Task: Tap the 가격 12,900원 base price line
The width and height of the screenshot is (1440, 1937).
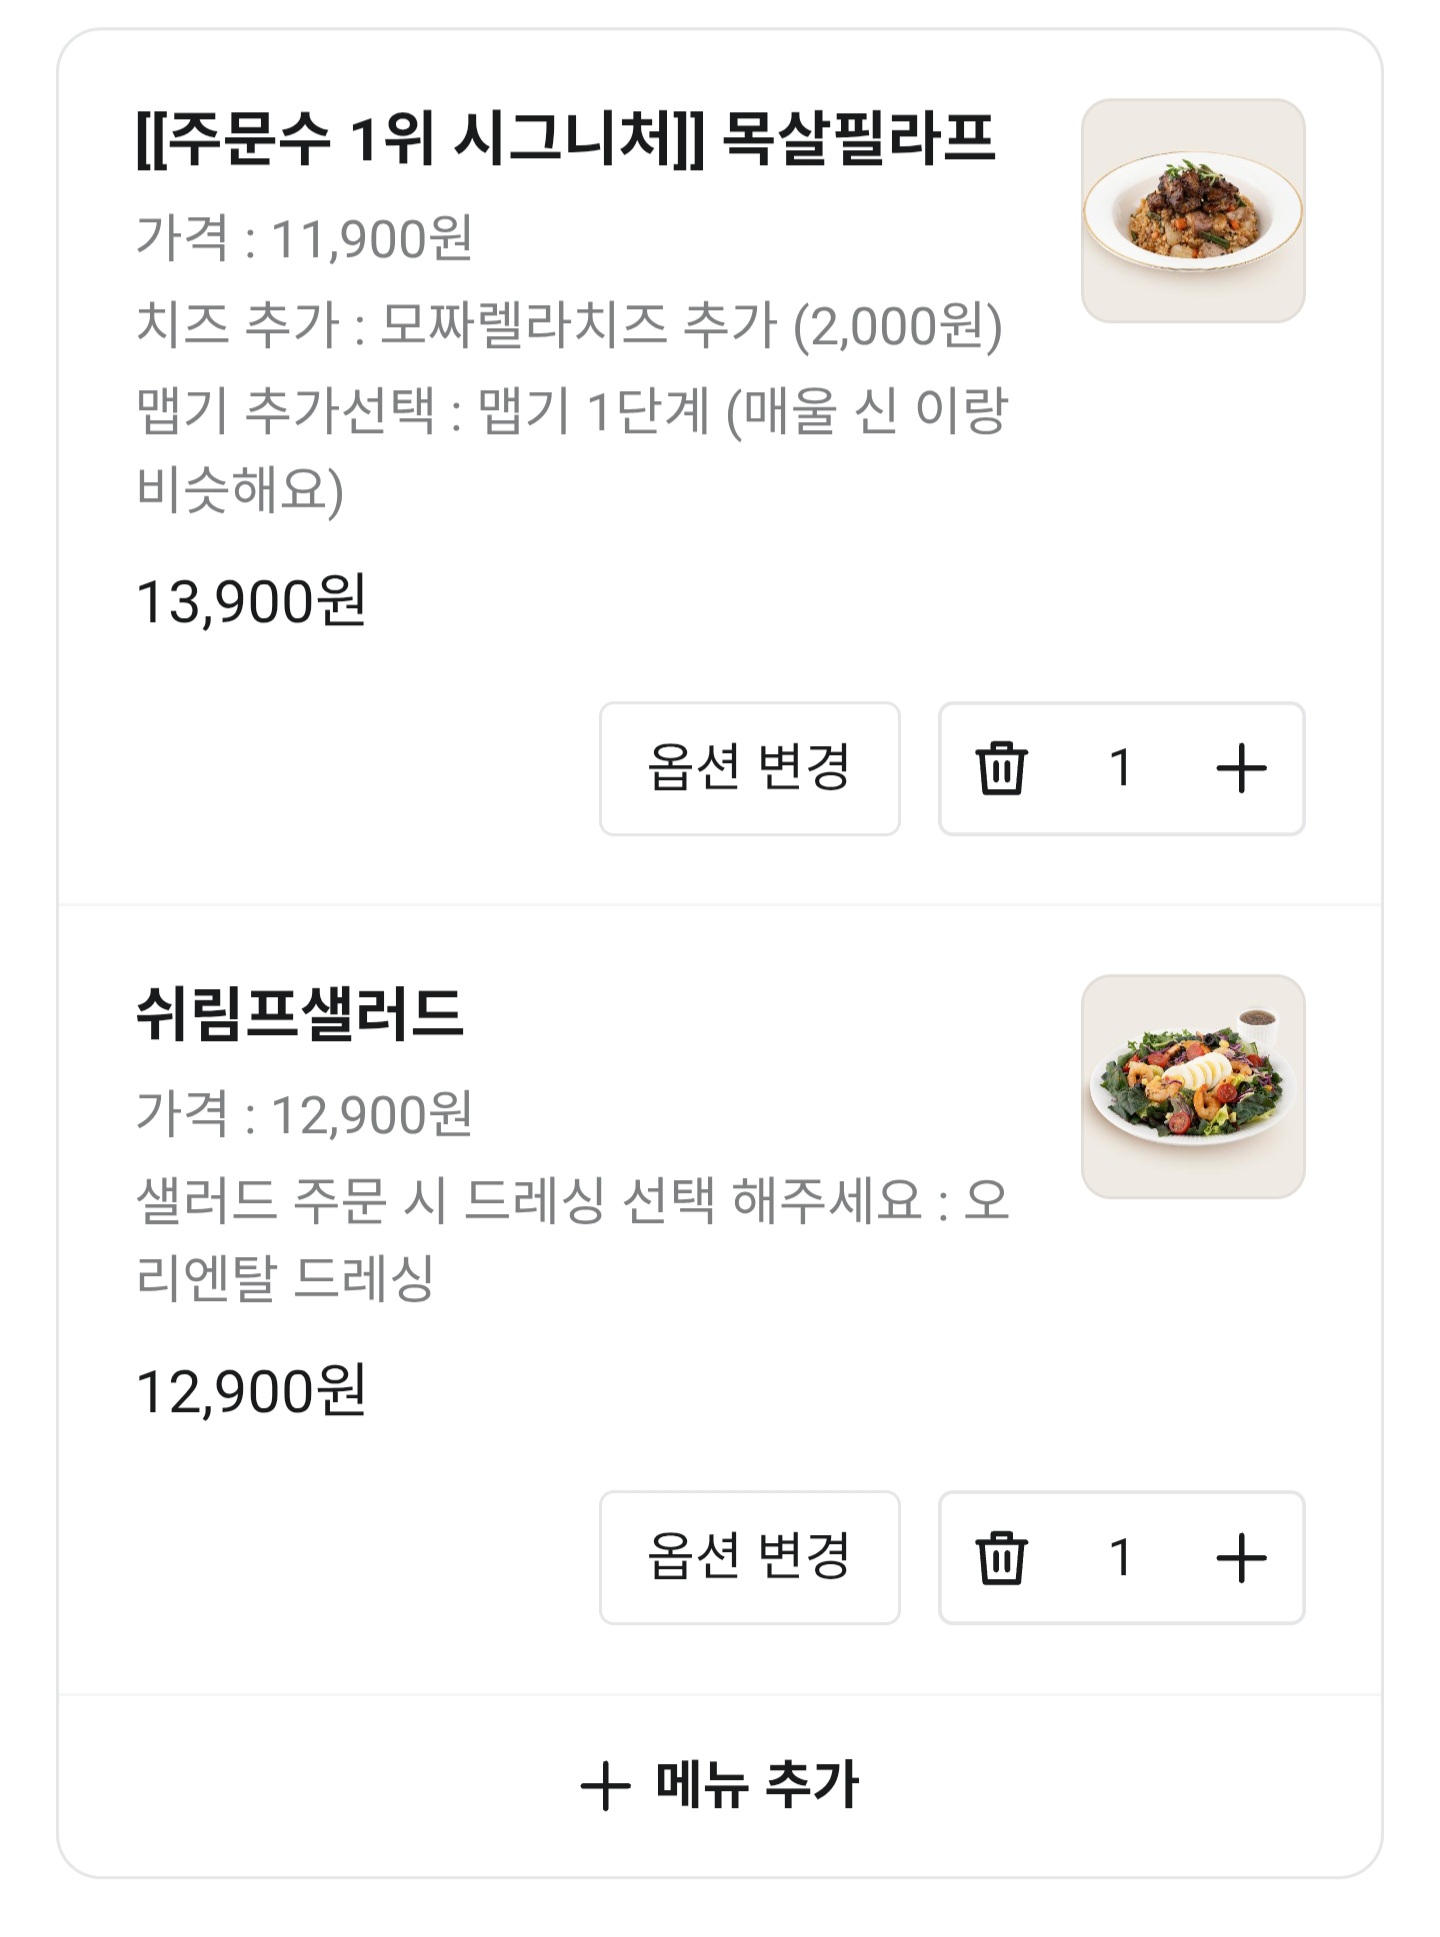Action: tap(304, 1114)
